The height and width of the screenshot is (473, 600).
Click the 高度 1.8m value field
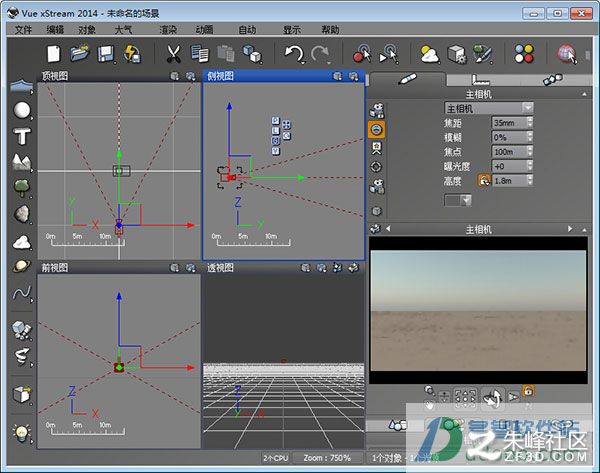(x=509, y=180)
